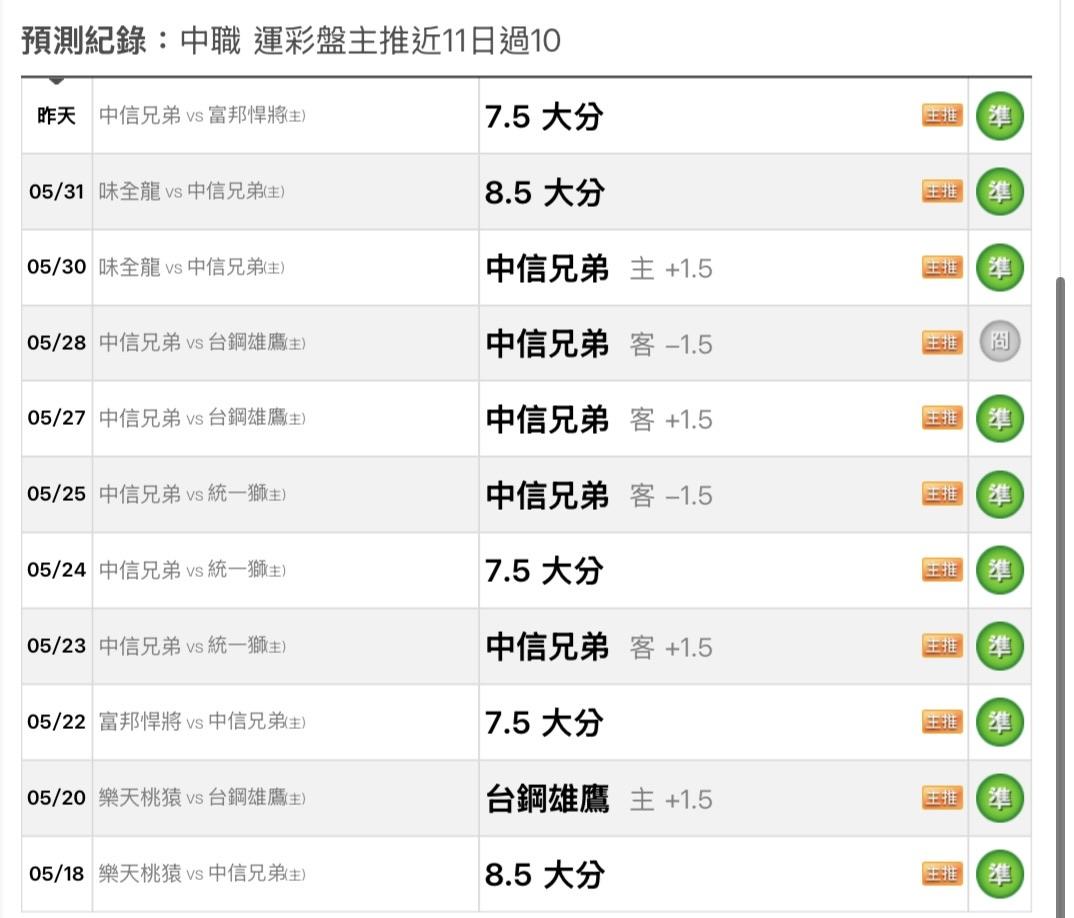Open the 中信兄弟 vs 富邦悍將 matchup from yesterday
1074x918 pixels.
pos(202,115)
